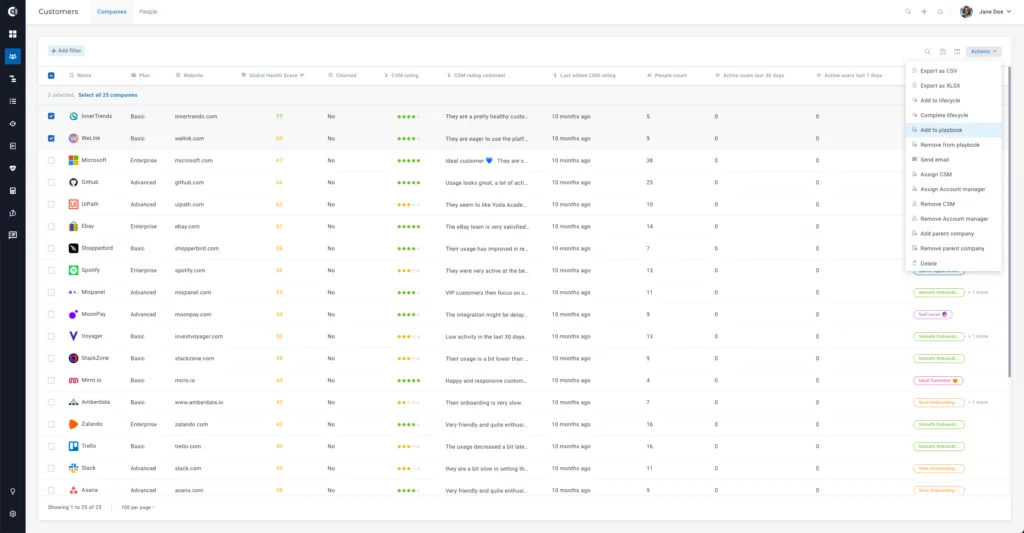
Task: Toggle the select-all header checkbox
Action: click(x=51, y=76)
